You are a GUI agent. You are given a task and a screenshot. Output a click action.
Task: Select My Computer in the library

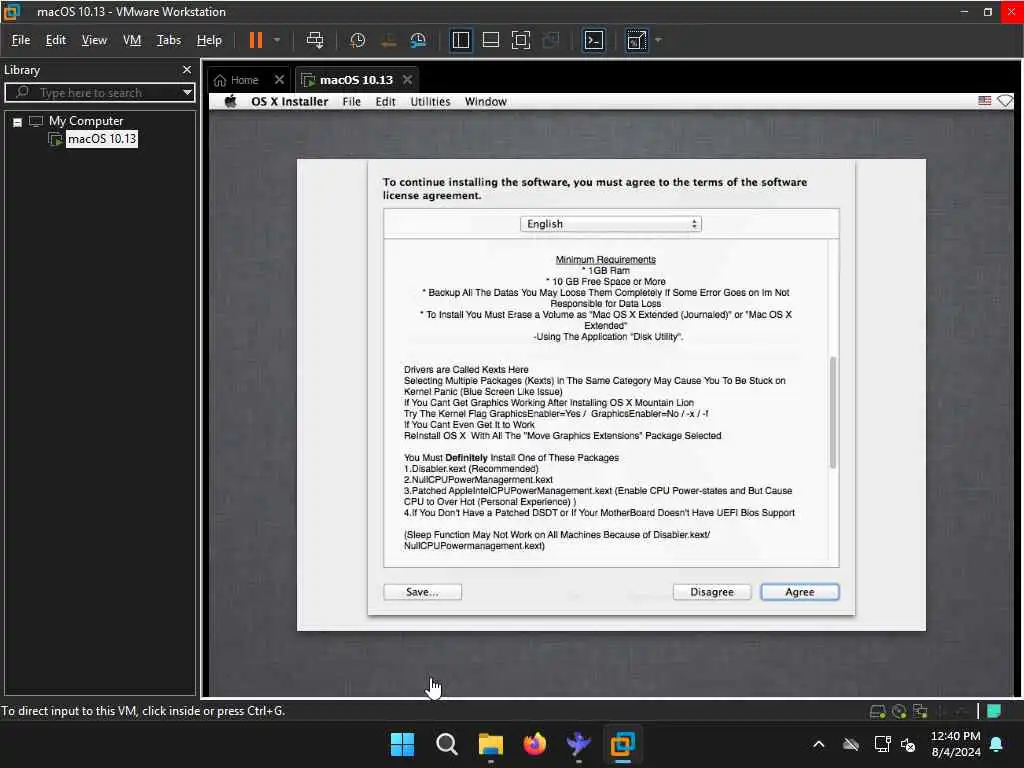(x=86, y=121)
